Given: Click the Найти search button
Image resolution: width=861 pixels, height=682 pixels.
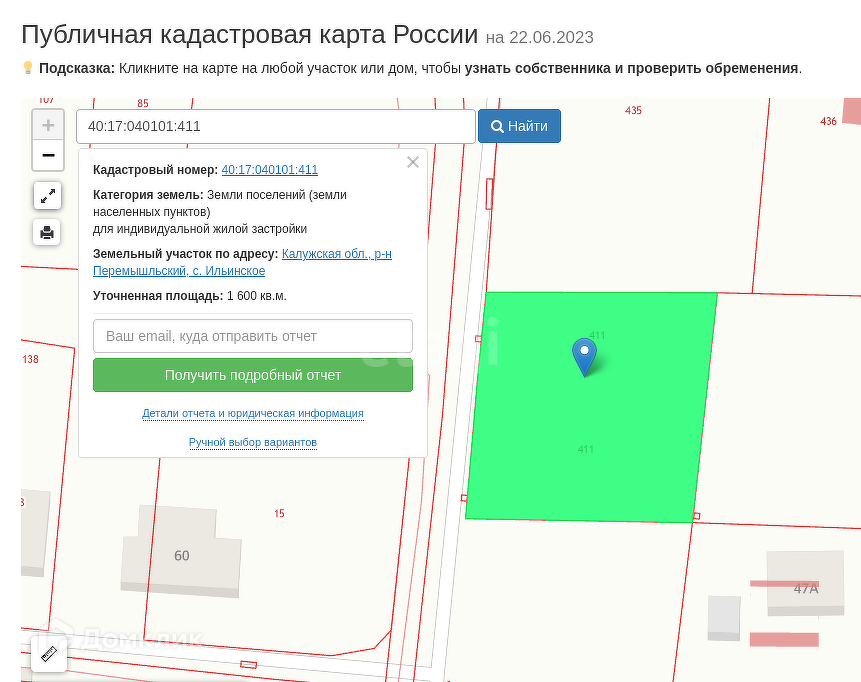Looking at the screenshot, I should 519,126.
